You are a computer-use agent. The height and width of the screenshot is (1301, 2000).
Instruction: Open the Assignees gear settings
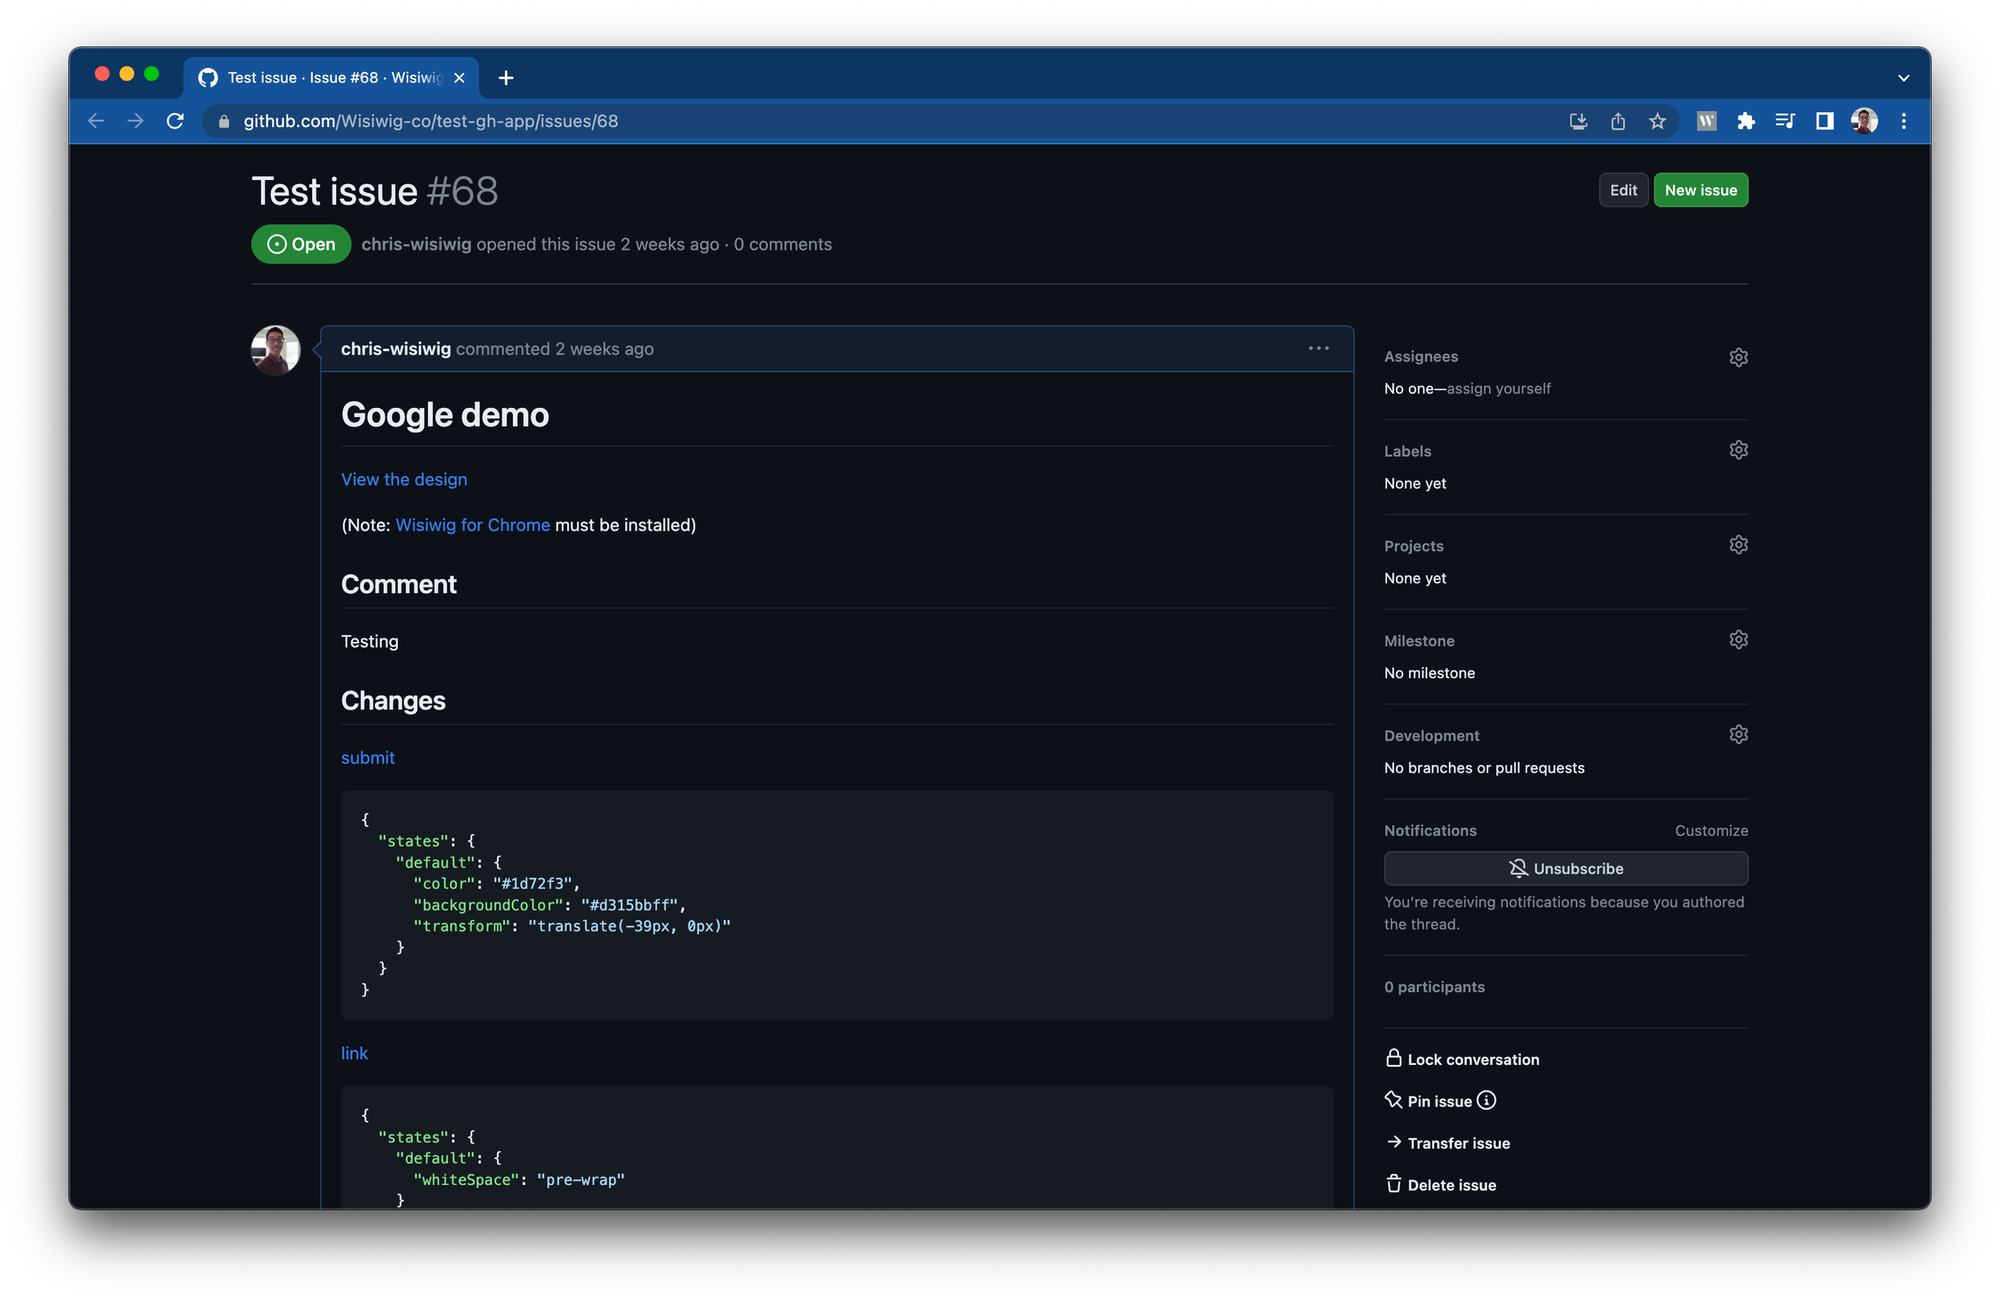(x=1738, y=357)
